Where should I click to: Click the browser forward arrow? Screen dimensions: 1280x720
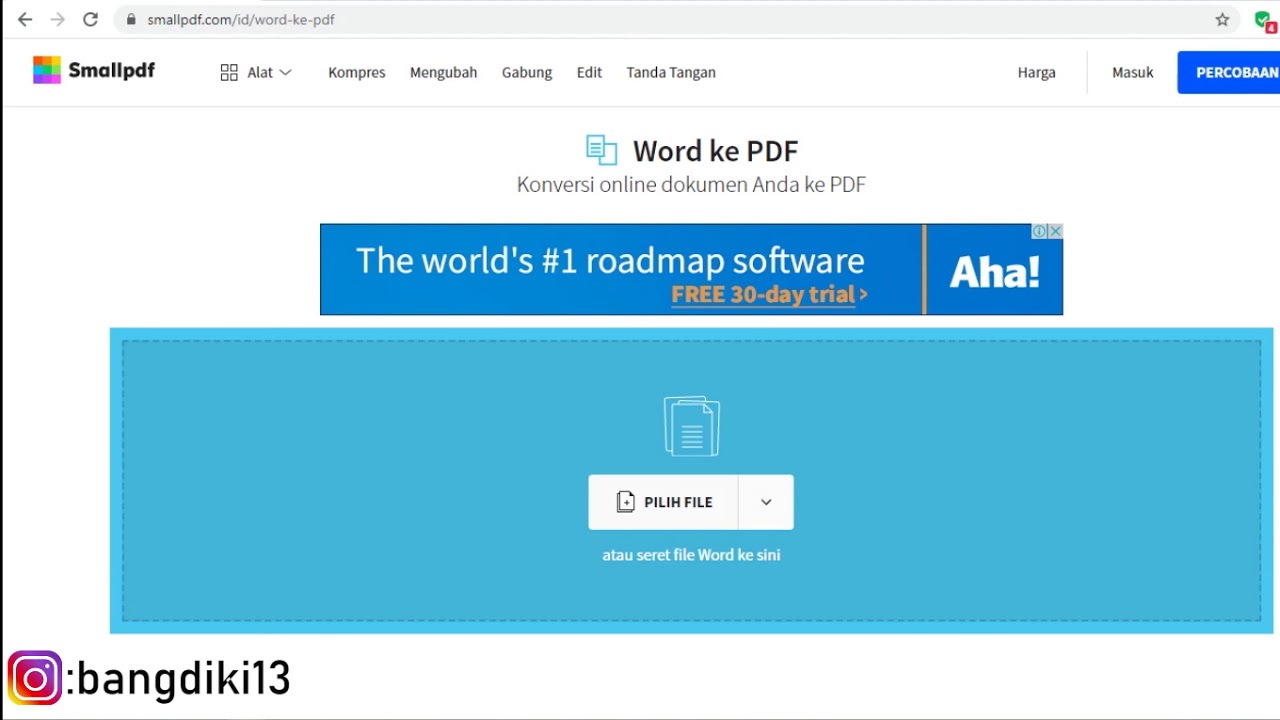click(57, 20)
